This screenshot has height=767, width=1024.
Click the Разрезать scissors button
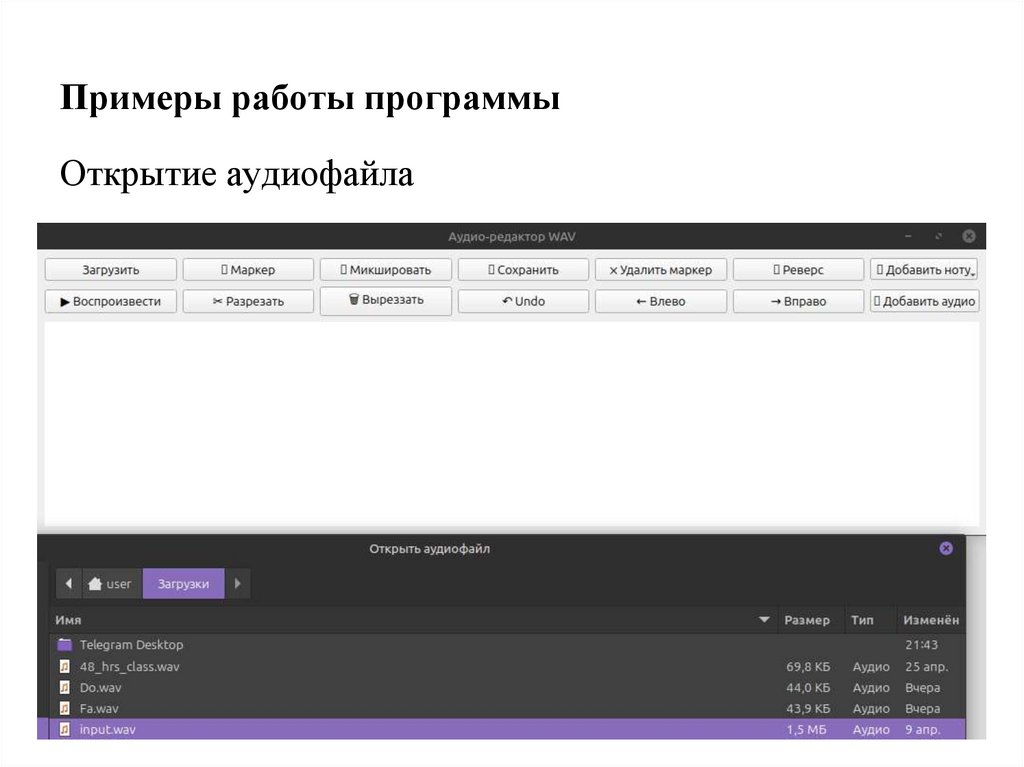[248, 301]
